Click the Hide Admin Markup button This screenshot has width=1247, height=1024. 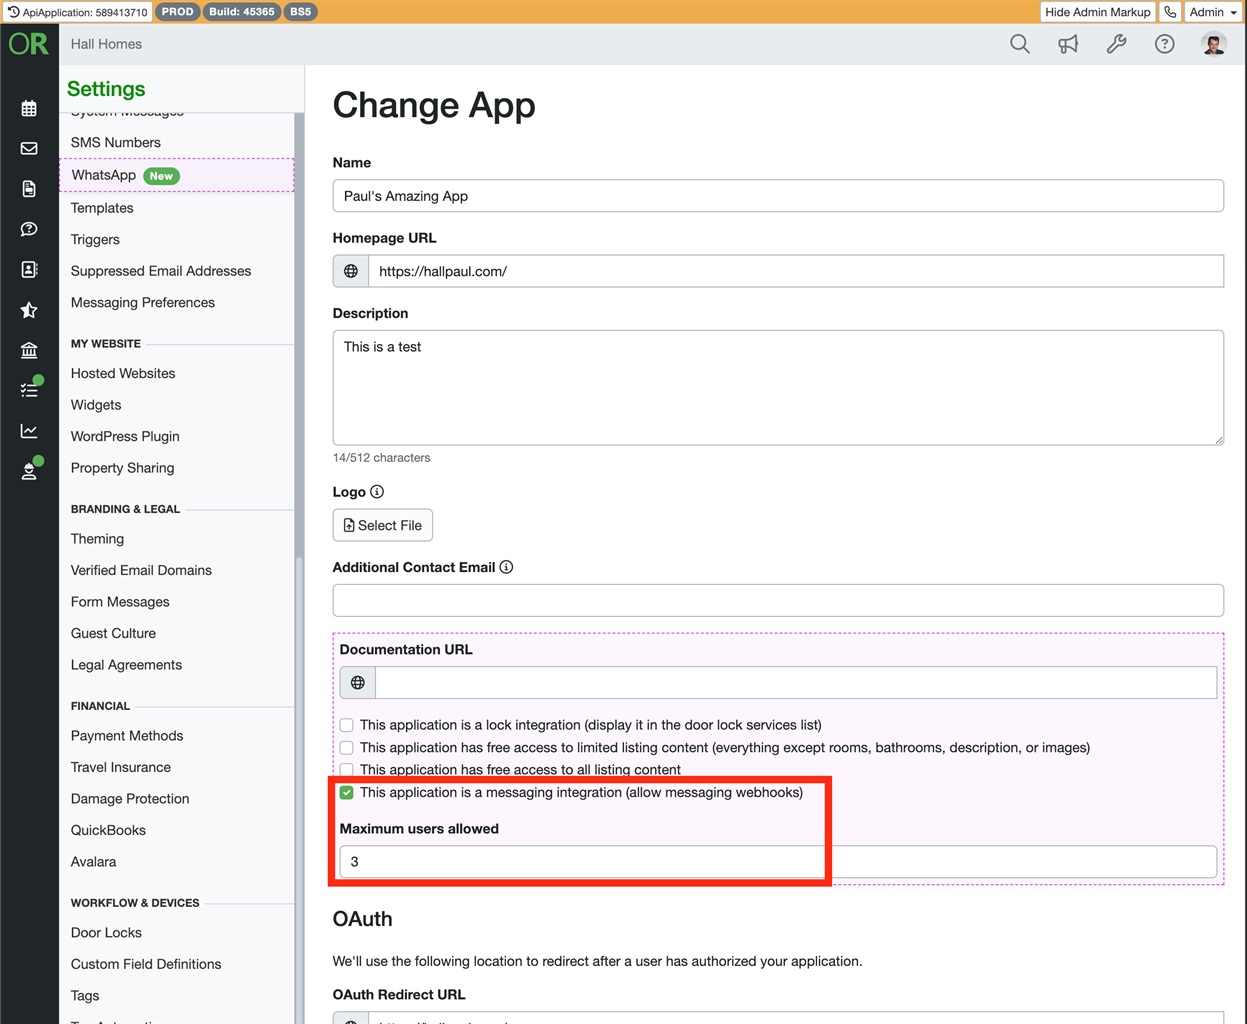[x=1097, y=12]
